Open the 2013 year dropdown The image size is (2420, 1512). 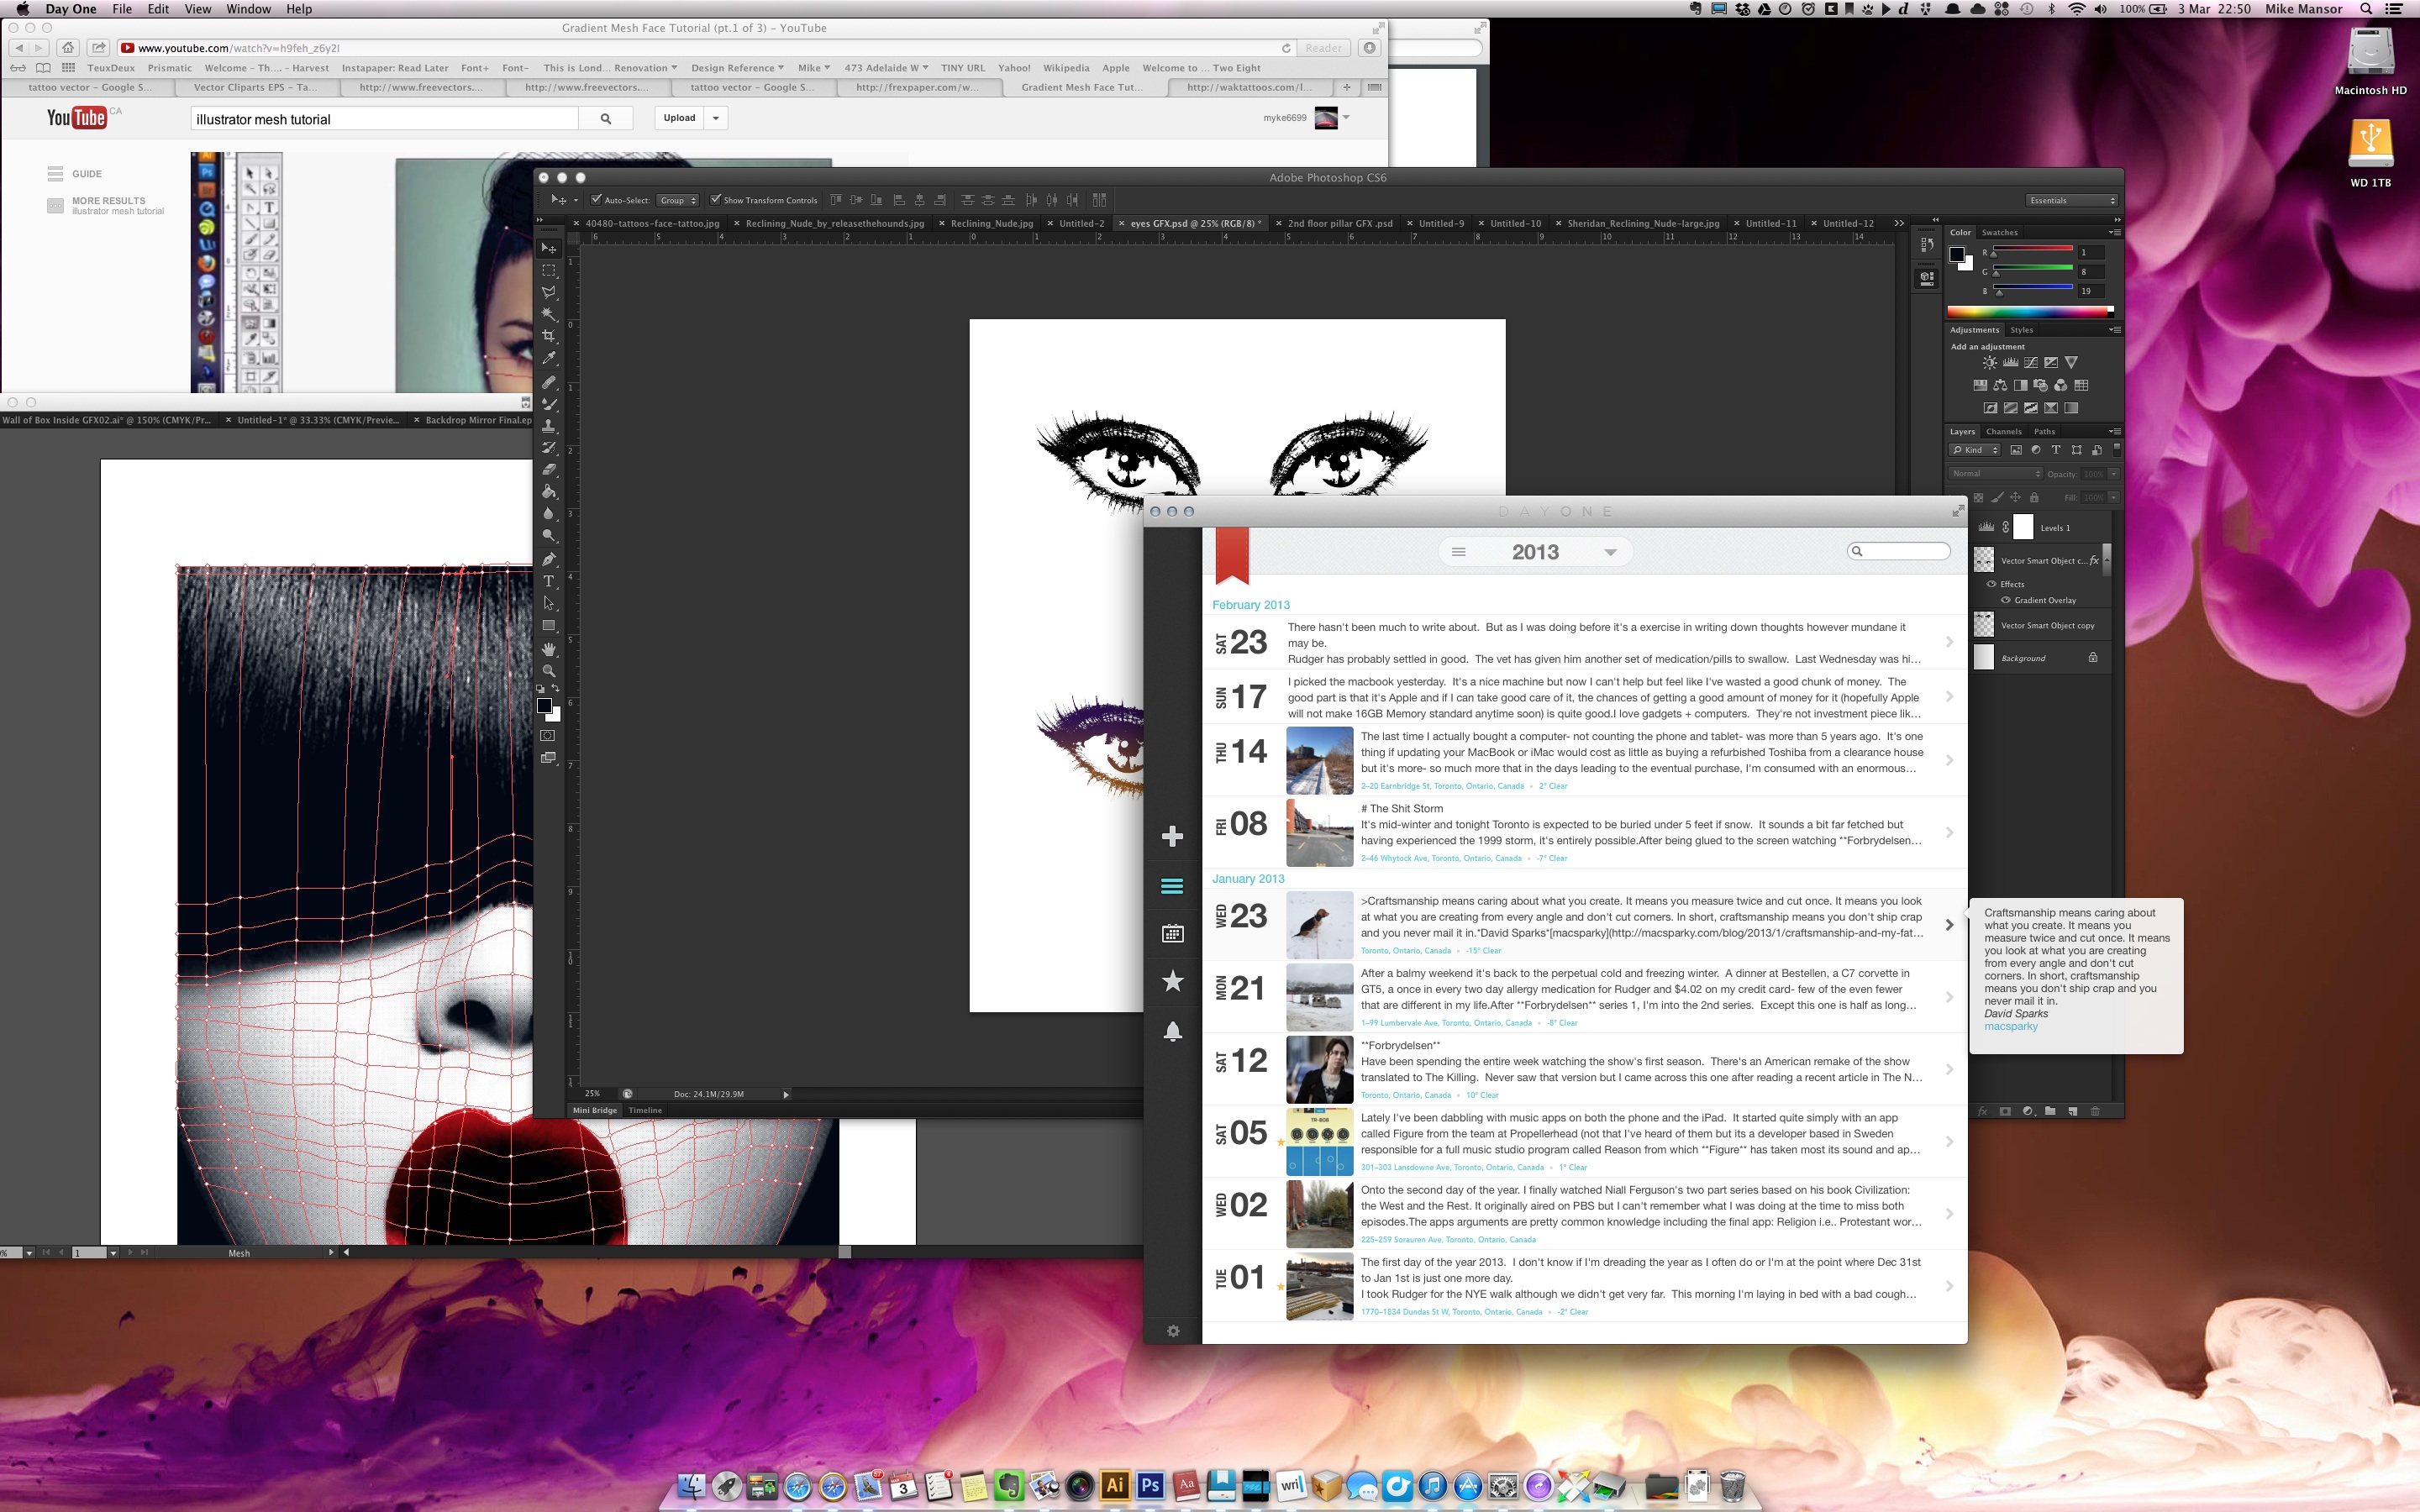coord(1609,552)
